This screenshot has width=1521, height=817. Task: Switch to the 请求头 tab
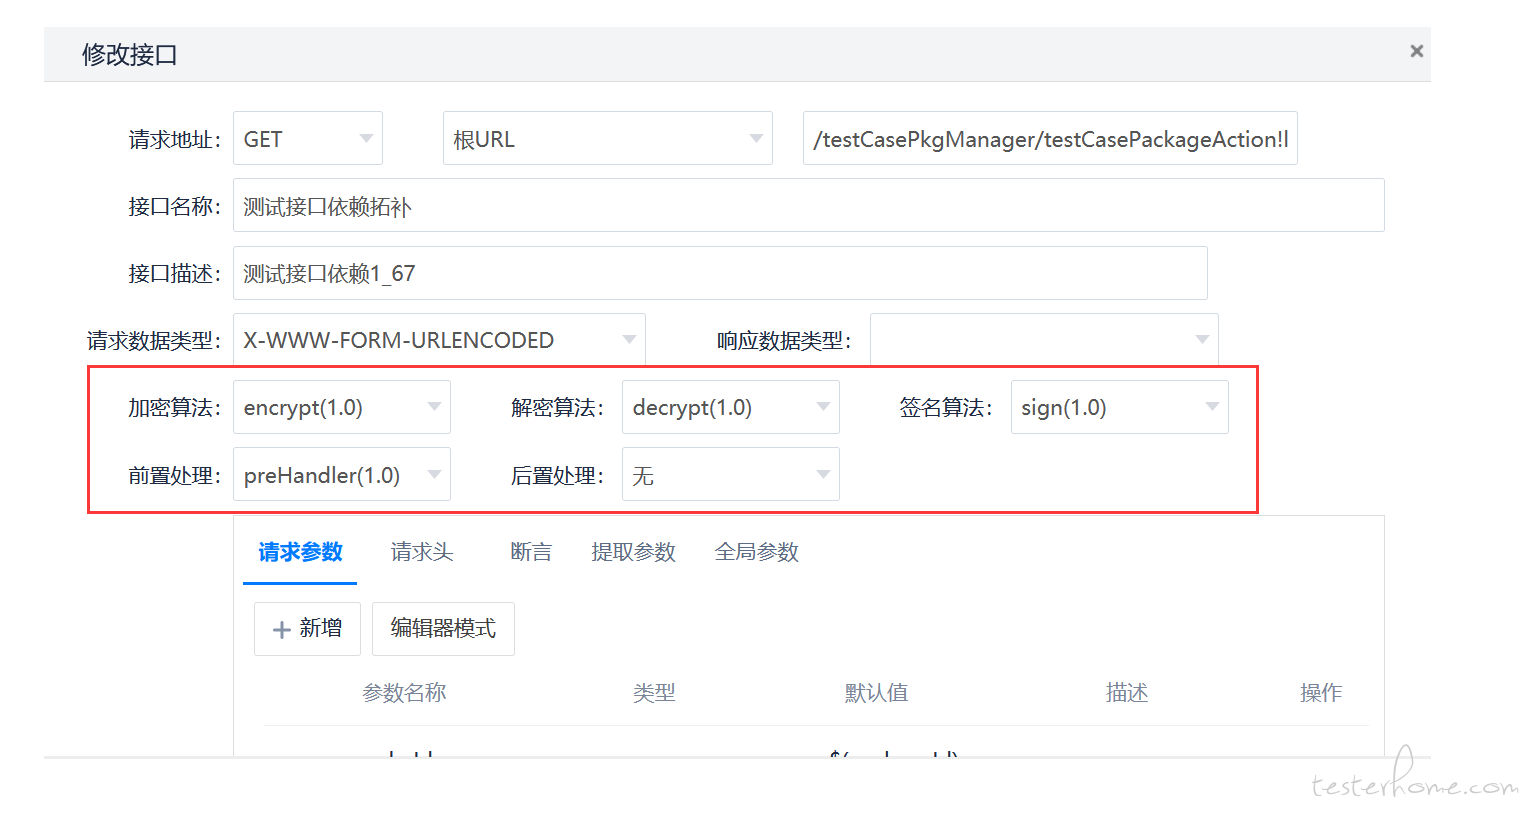pos(421,552)
